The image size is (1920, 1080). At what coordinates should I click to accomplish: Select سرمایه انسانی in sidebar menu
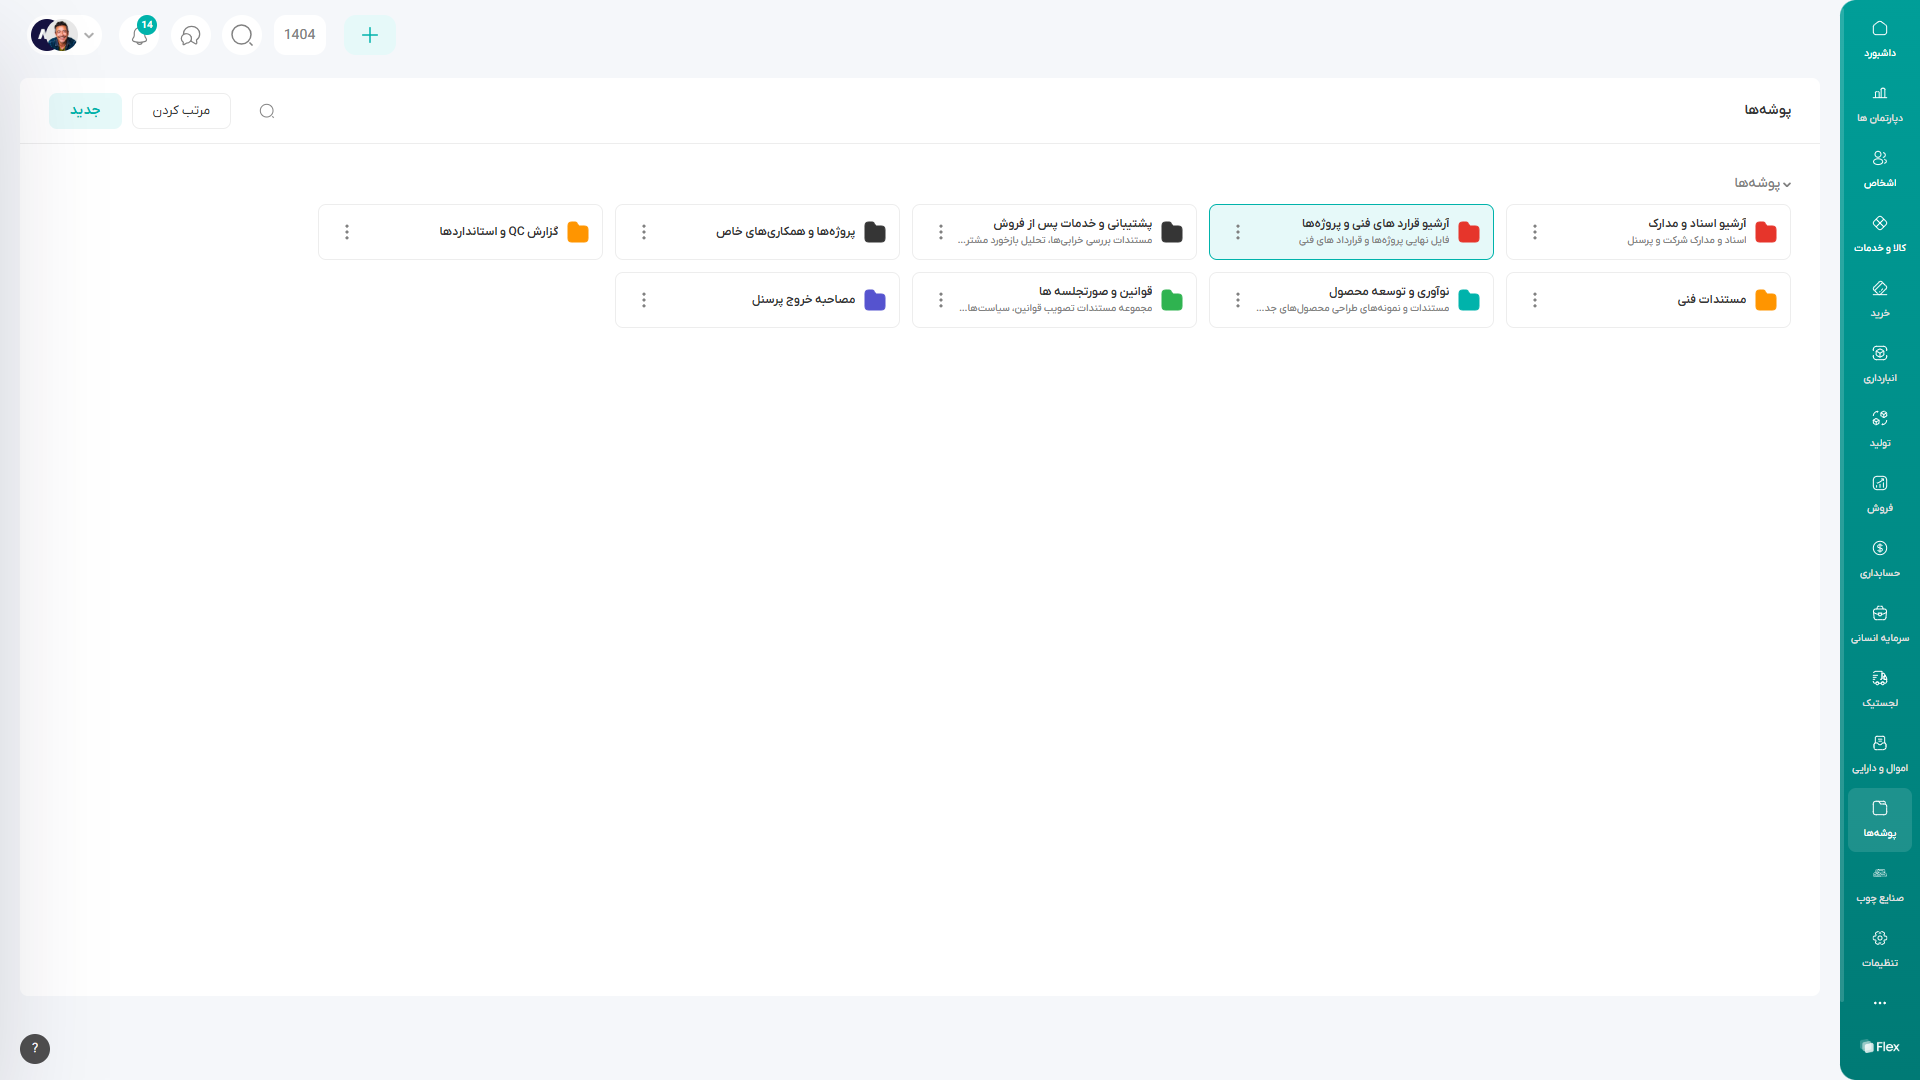(x=1879, y=624)
